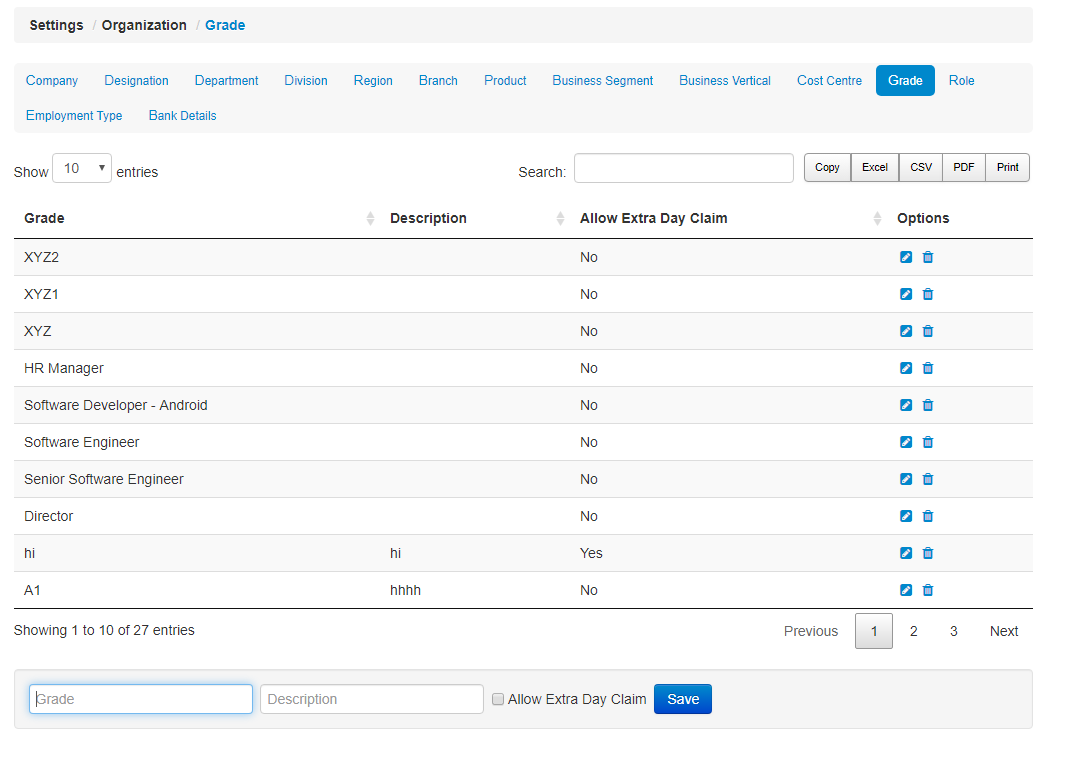Delete Senior Software Engineer grade
Viewport: 1072px width, 765px height.
(928, 479)
